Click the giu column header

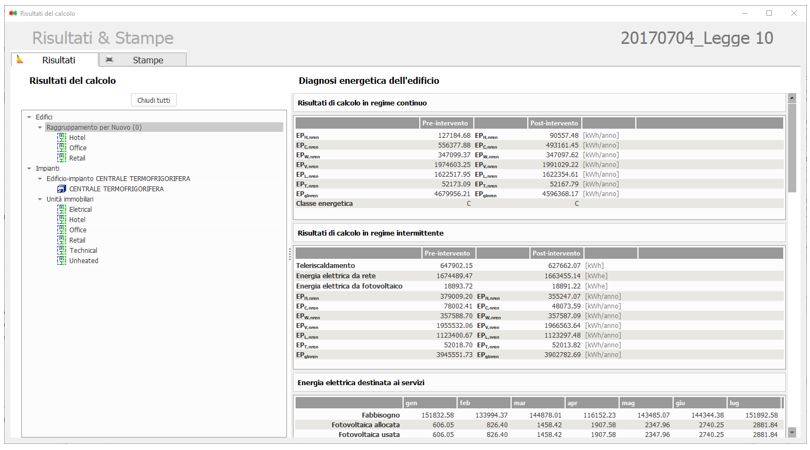click(x=700, y=402)
